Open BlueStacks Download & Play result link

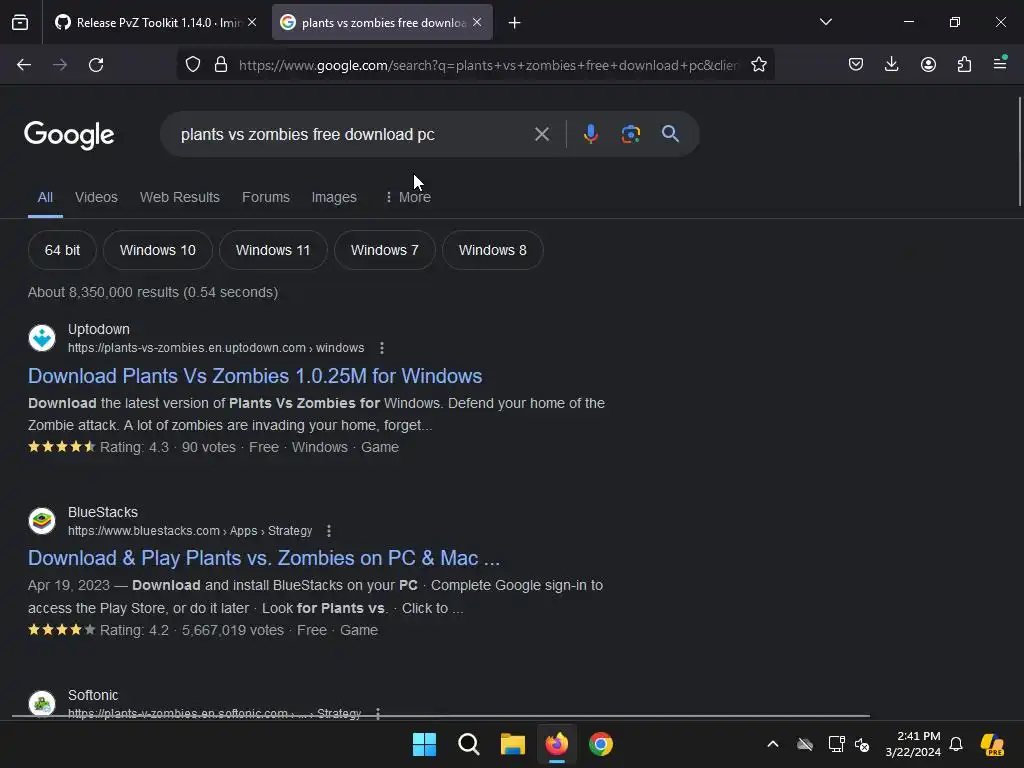264,558
